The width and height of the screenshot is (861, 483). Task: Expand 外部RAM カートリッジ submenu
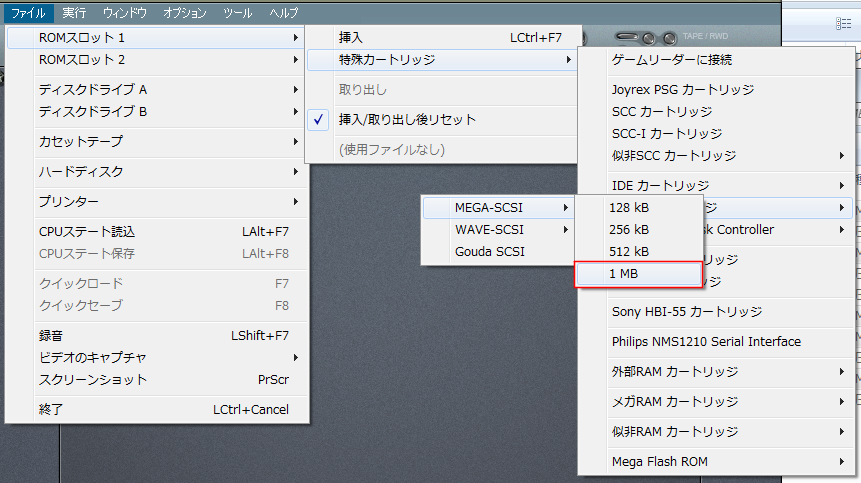tap(716, 372)
